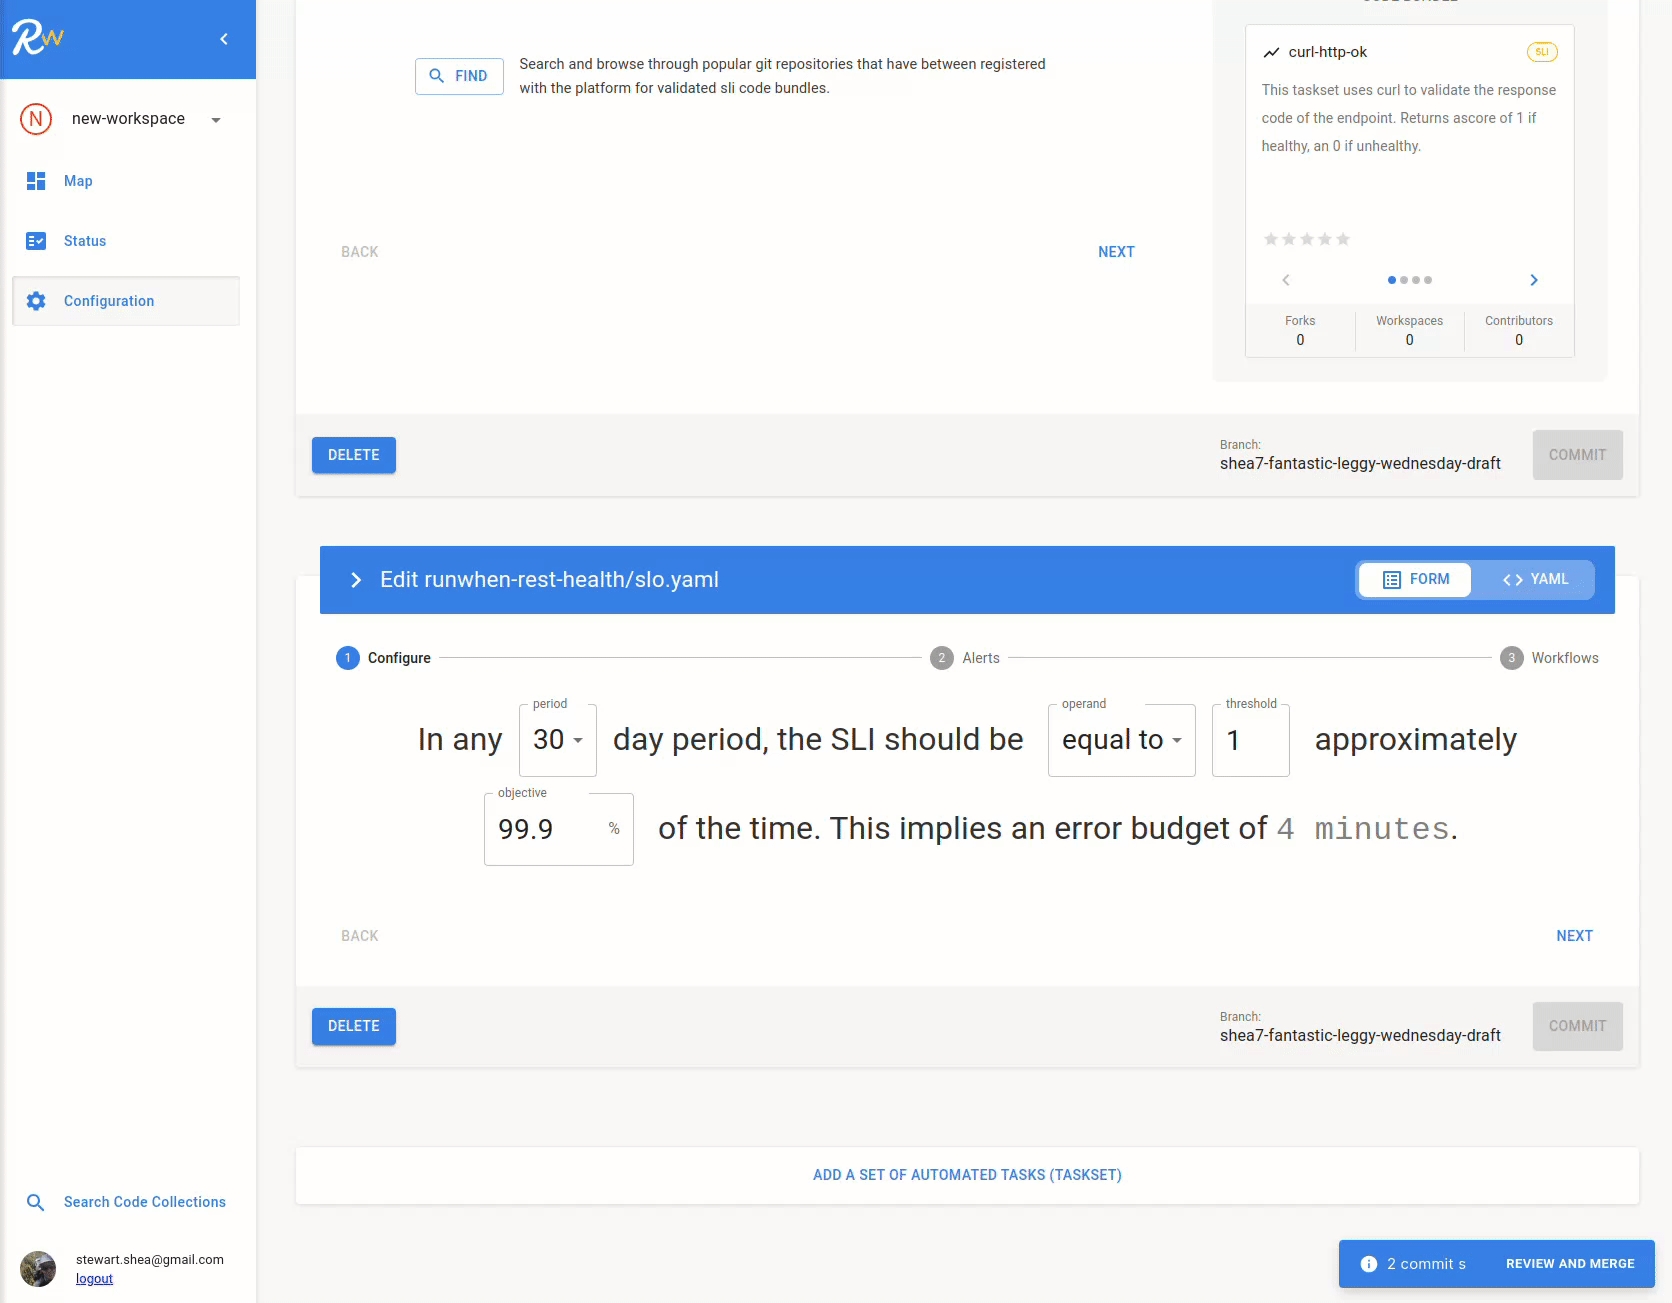Click the info icon next to 2 commits
This screenshot has height=1303, width=1672.
(1368, 1264)
